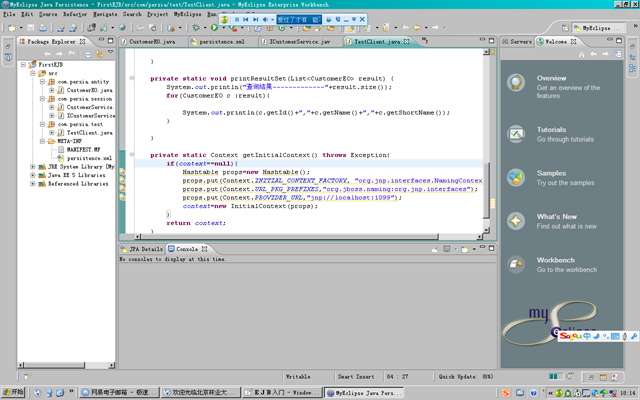Click the Save toolbar icon

coord(31,28)
